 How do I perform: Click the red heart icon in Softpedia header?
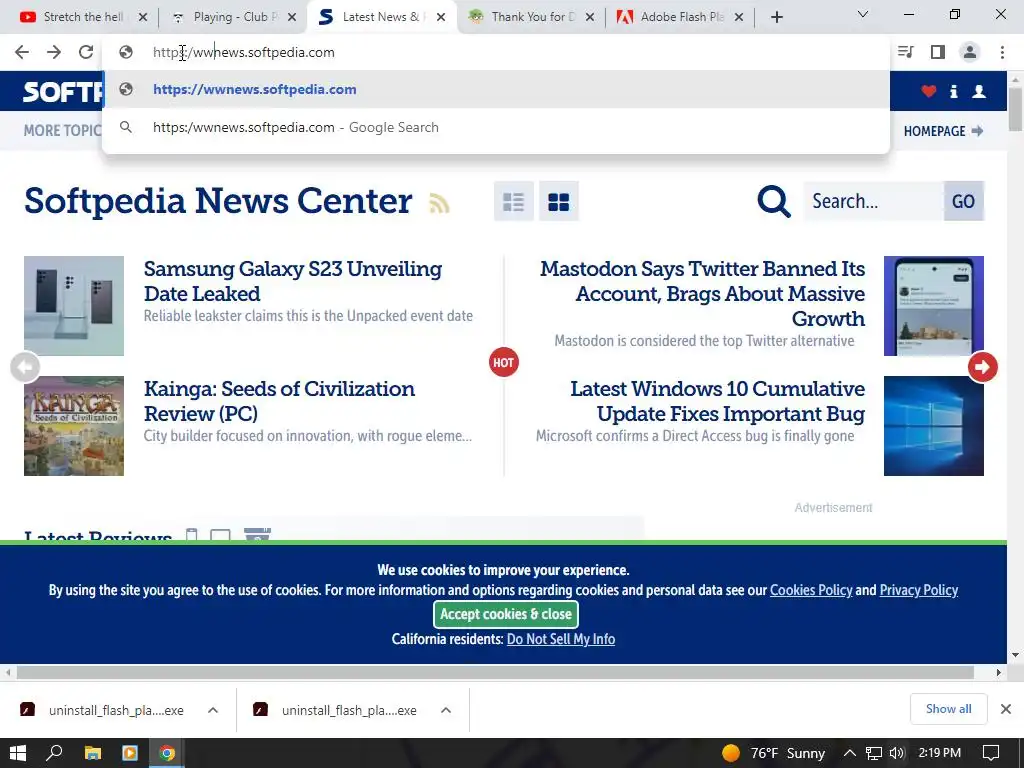(x=929, y=91)
